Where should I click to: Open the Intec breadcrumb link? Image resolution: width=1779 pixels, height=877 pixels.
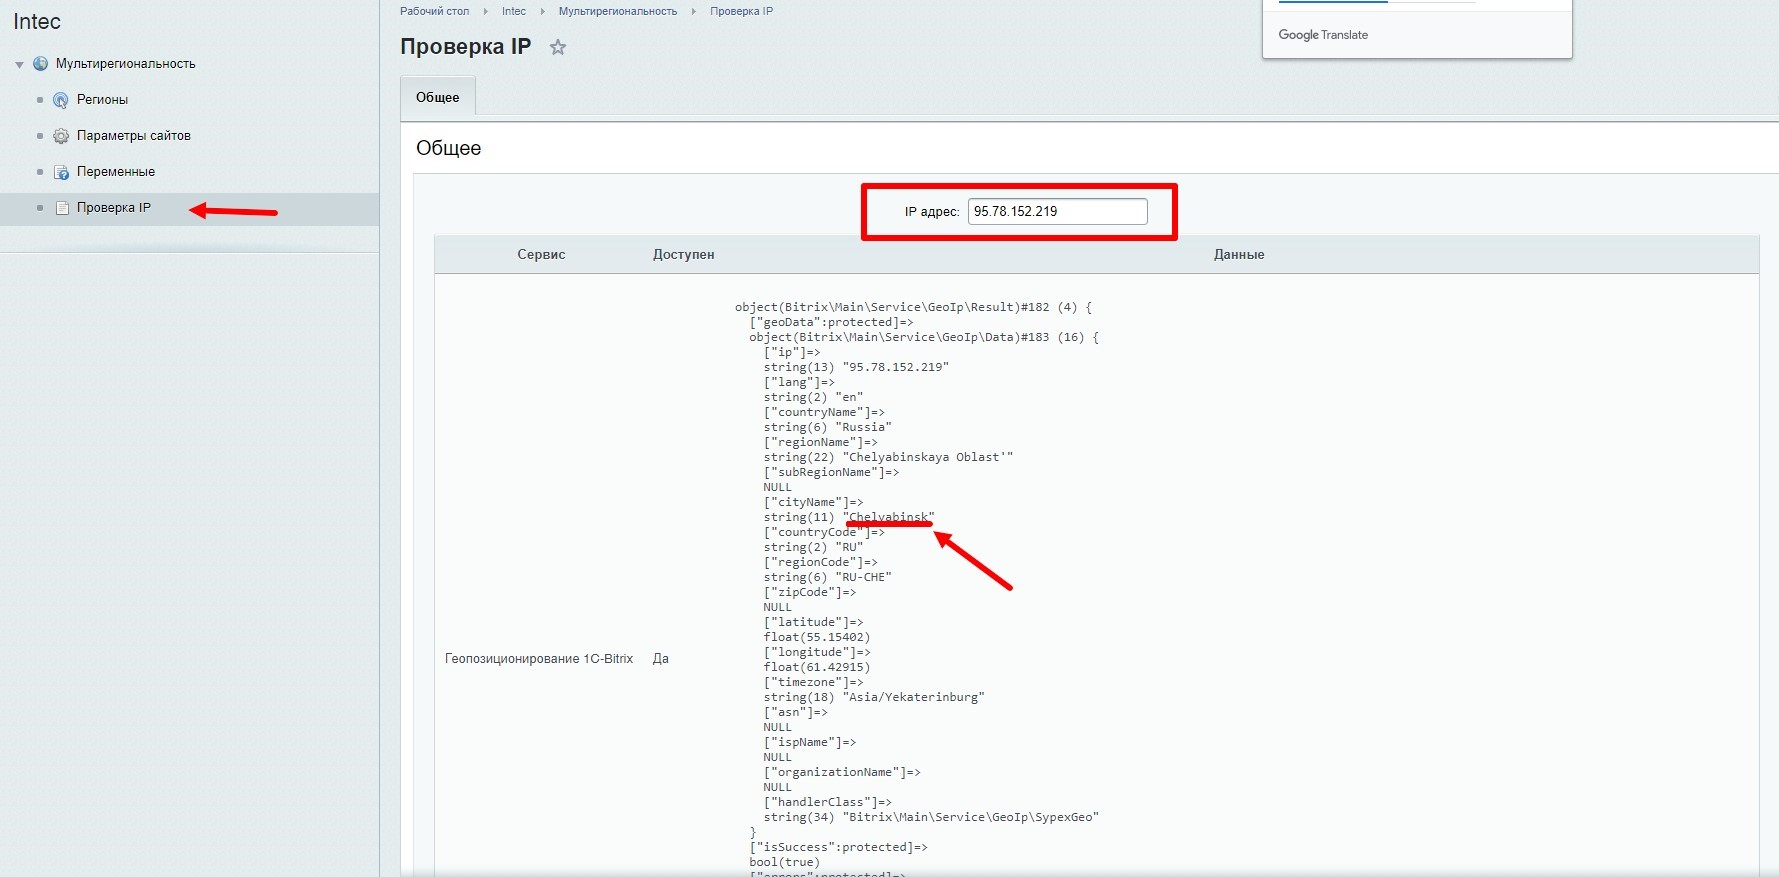point(513,11)
